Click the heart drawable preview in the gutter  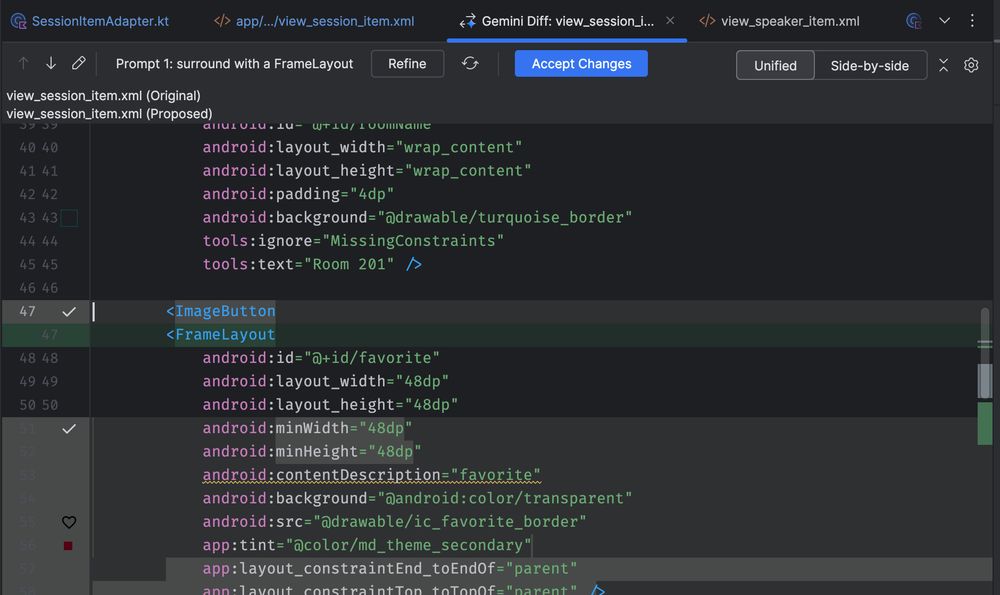point(69,522)
